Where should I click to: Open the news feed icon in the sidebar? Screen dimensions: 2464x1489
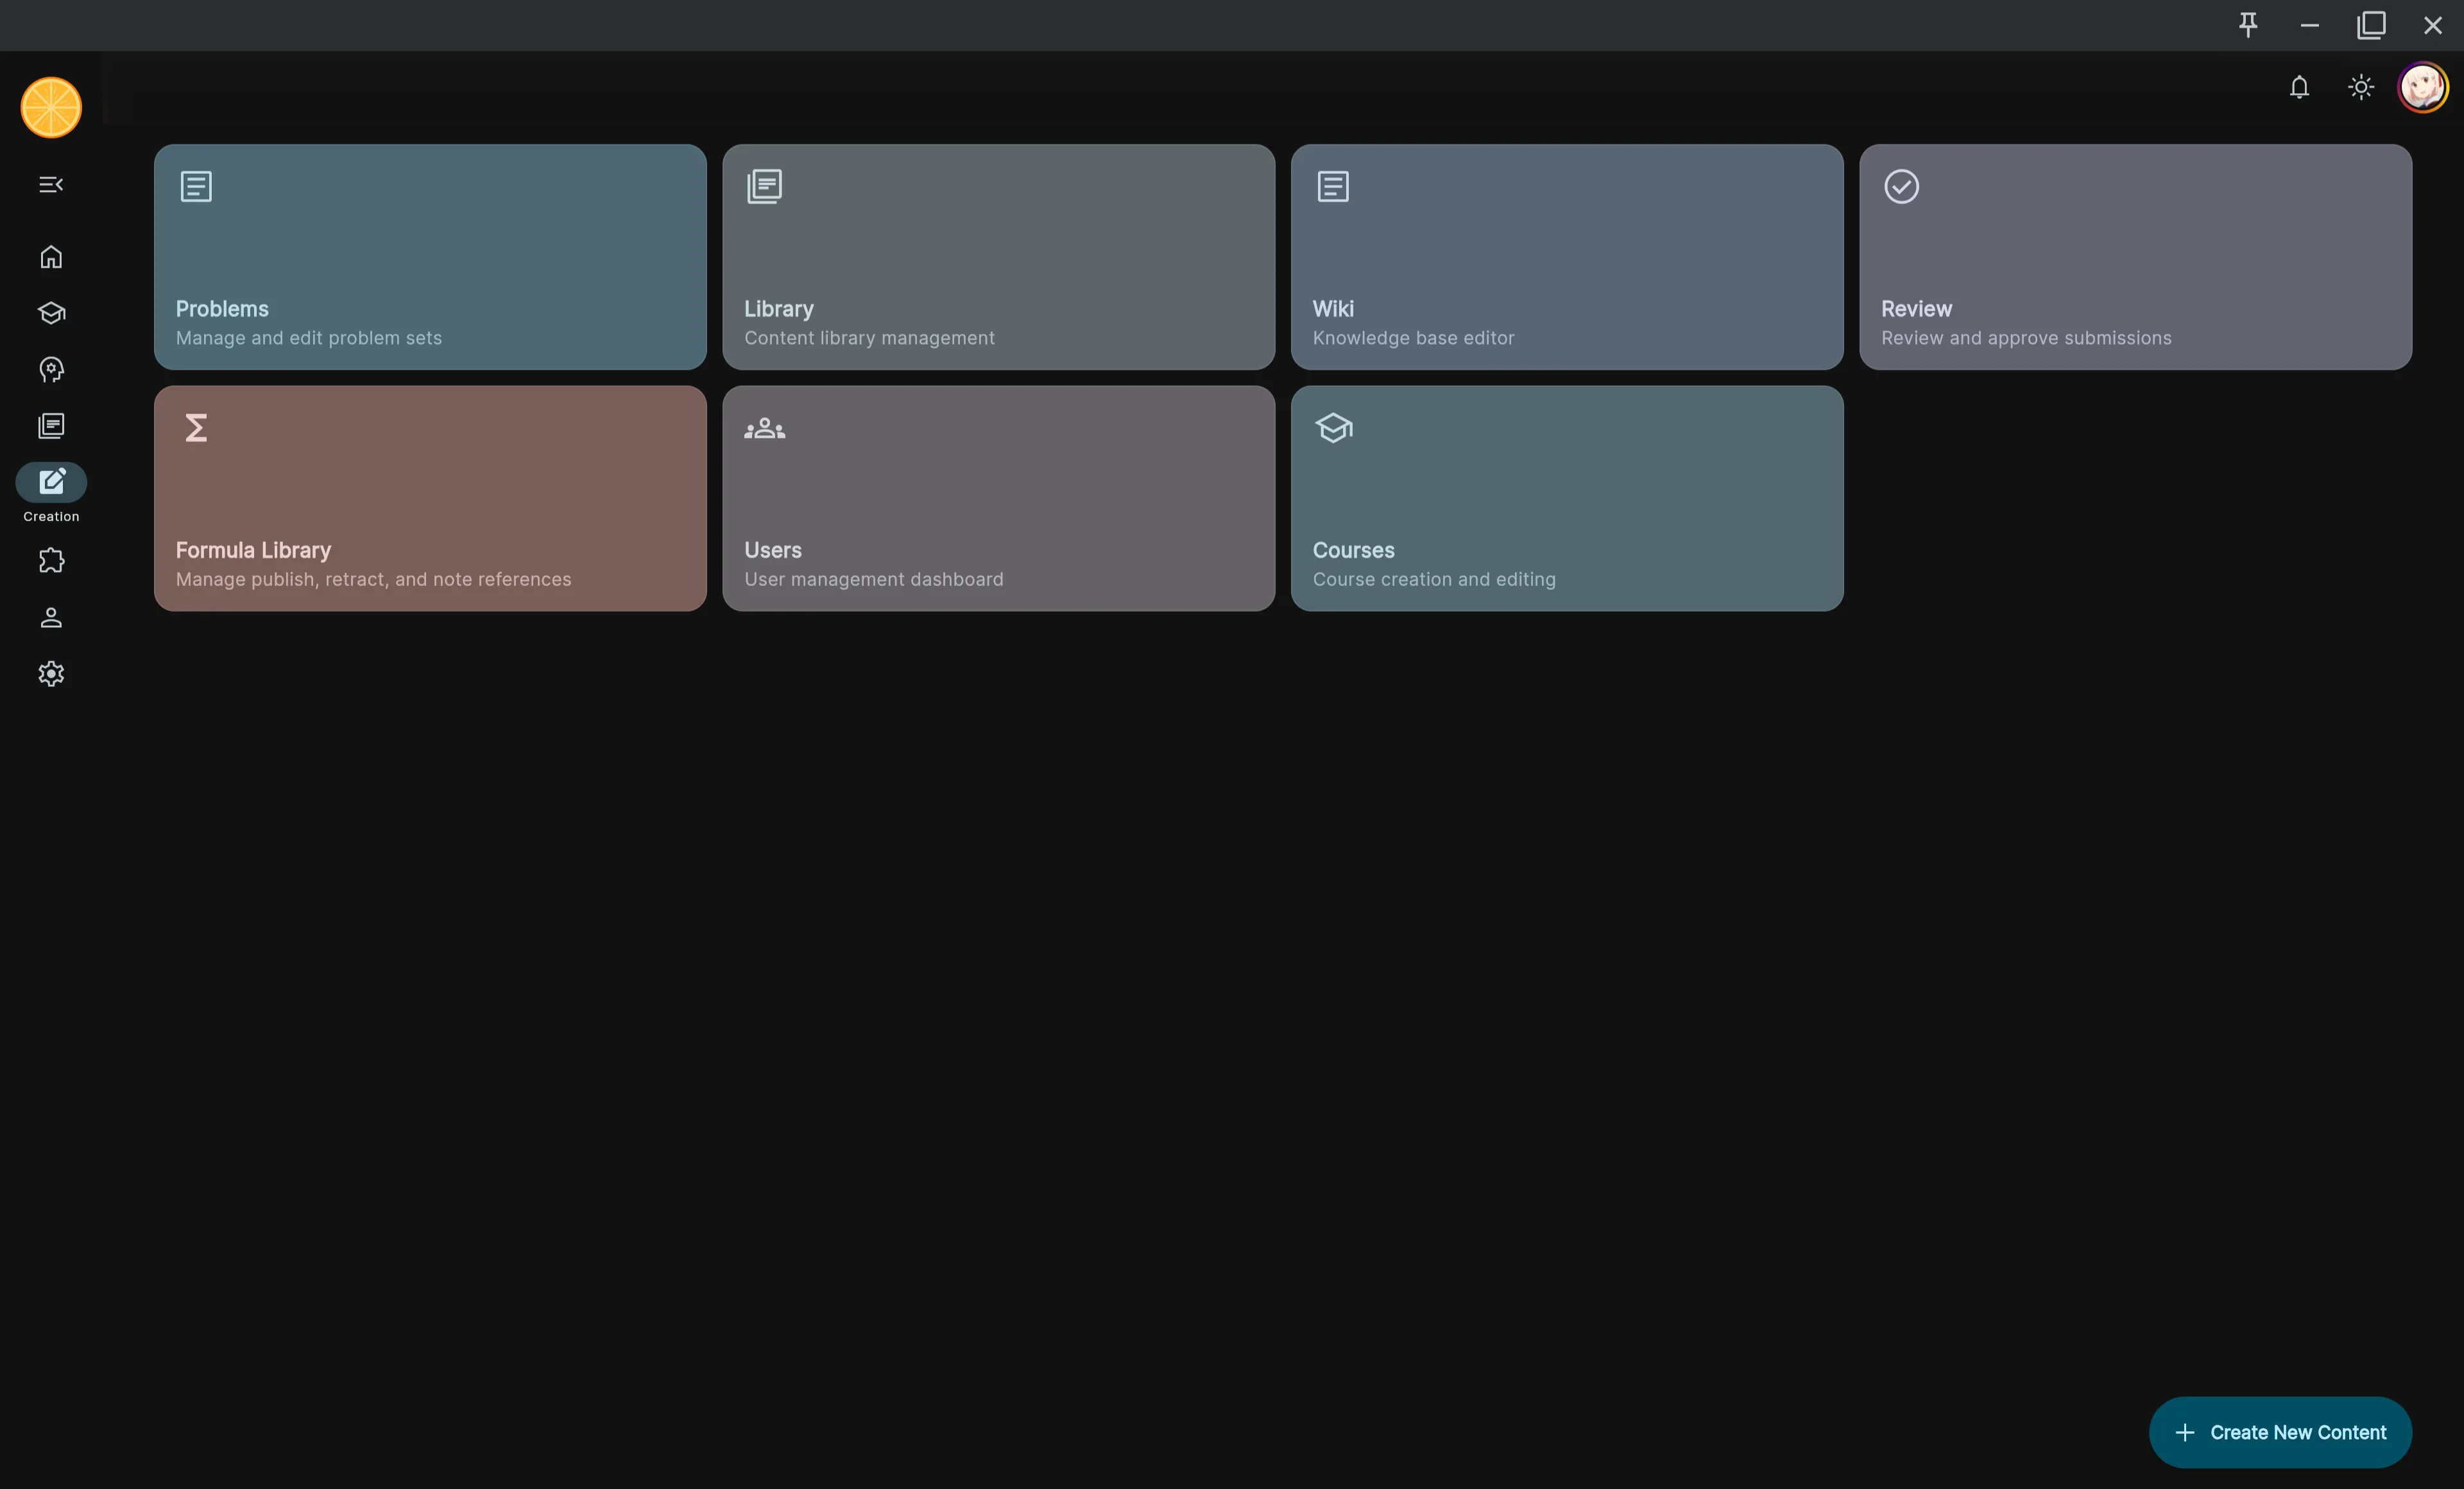coord(50,425)
